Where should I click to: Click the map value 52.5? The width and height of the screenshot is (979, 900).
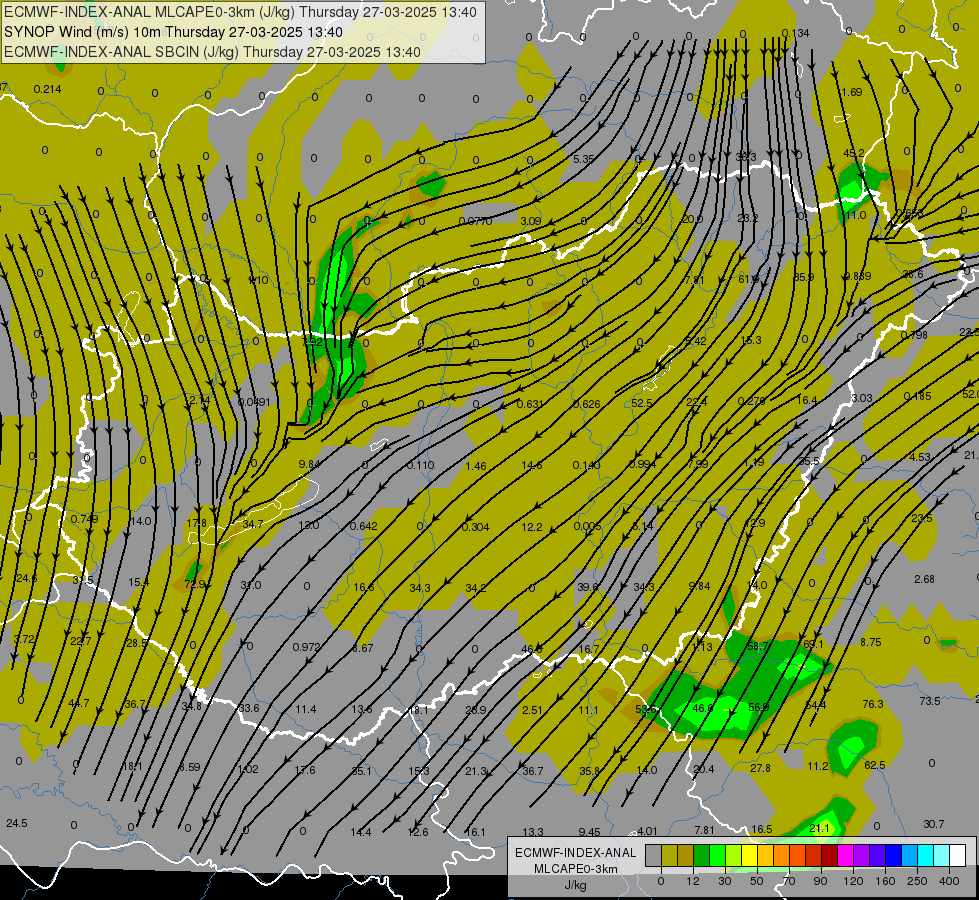pyautogui.click(x=642, y=403)
